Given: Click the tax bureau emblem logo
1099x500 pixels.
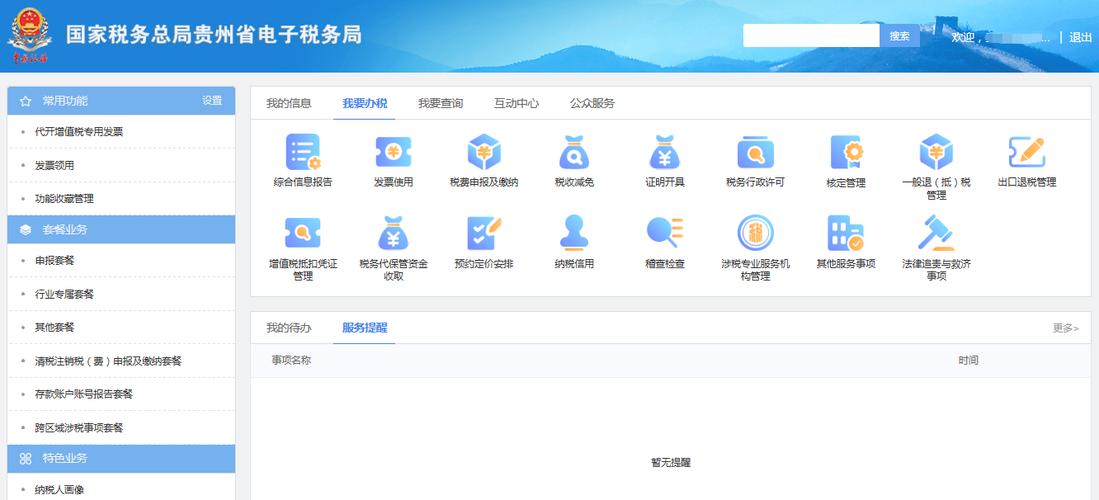Looking at the screenshot, I should coord(29,35).
